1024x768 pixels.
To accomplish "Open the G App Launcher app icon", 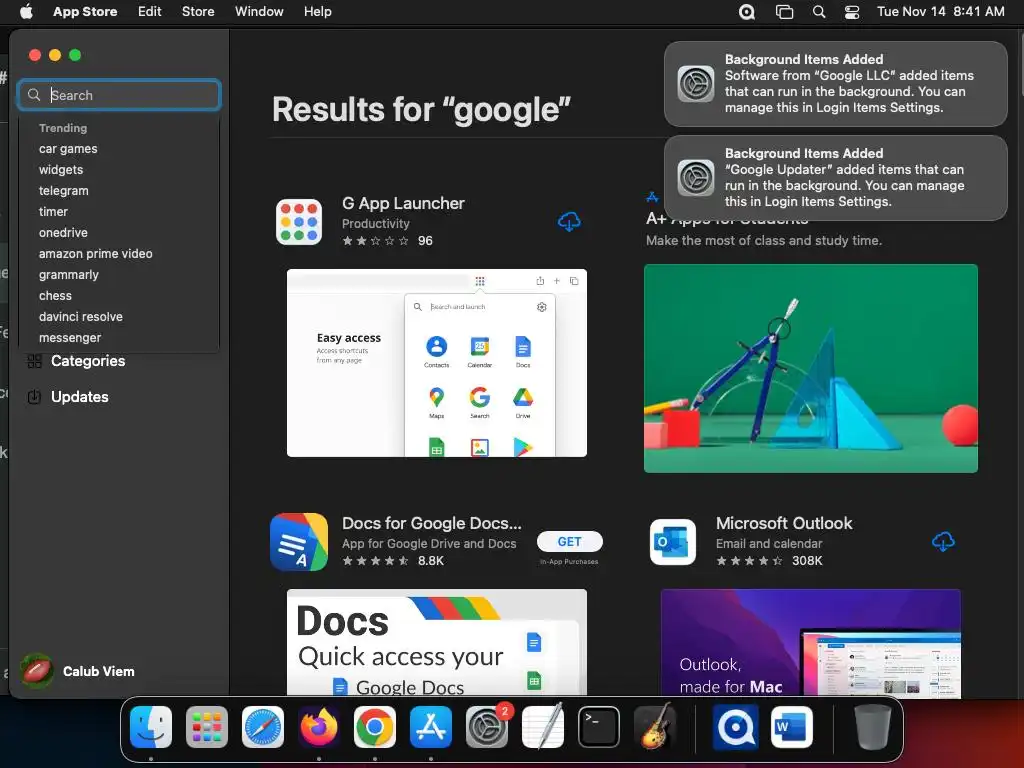I will pyautogui.click(x=299, y=222).
